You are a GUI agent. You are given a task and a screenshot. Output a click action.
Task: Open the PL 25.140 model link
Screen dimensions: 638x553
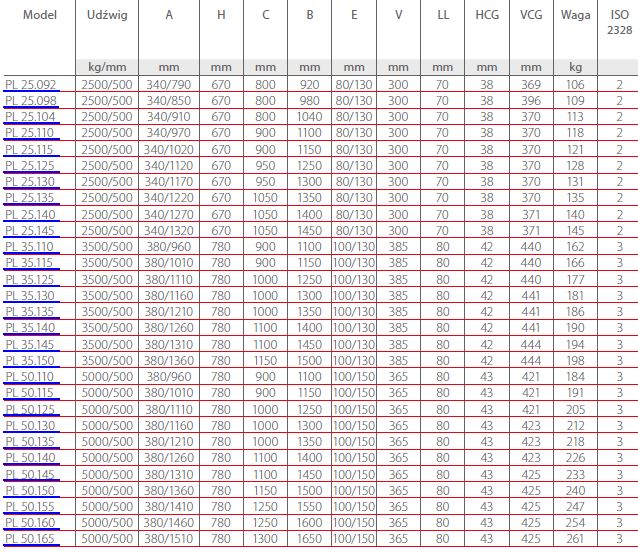[30, 214]
